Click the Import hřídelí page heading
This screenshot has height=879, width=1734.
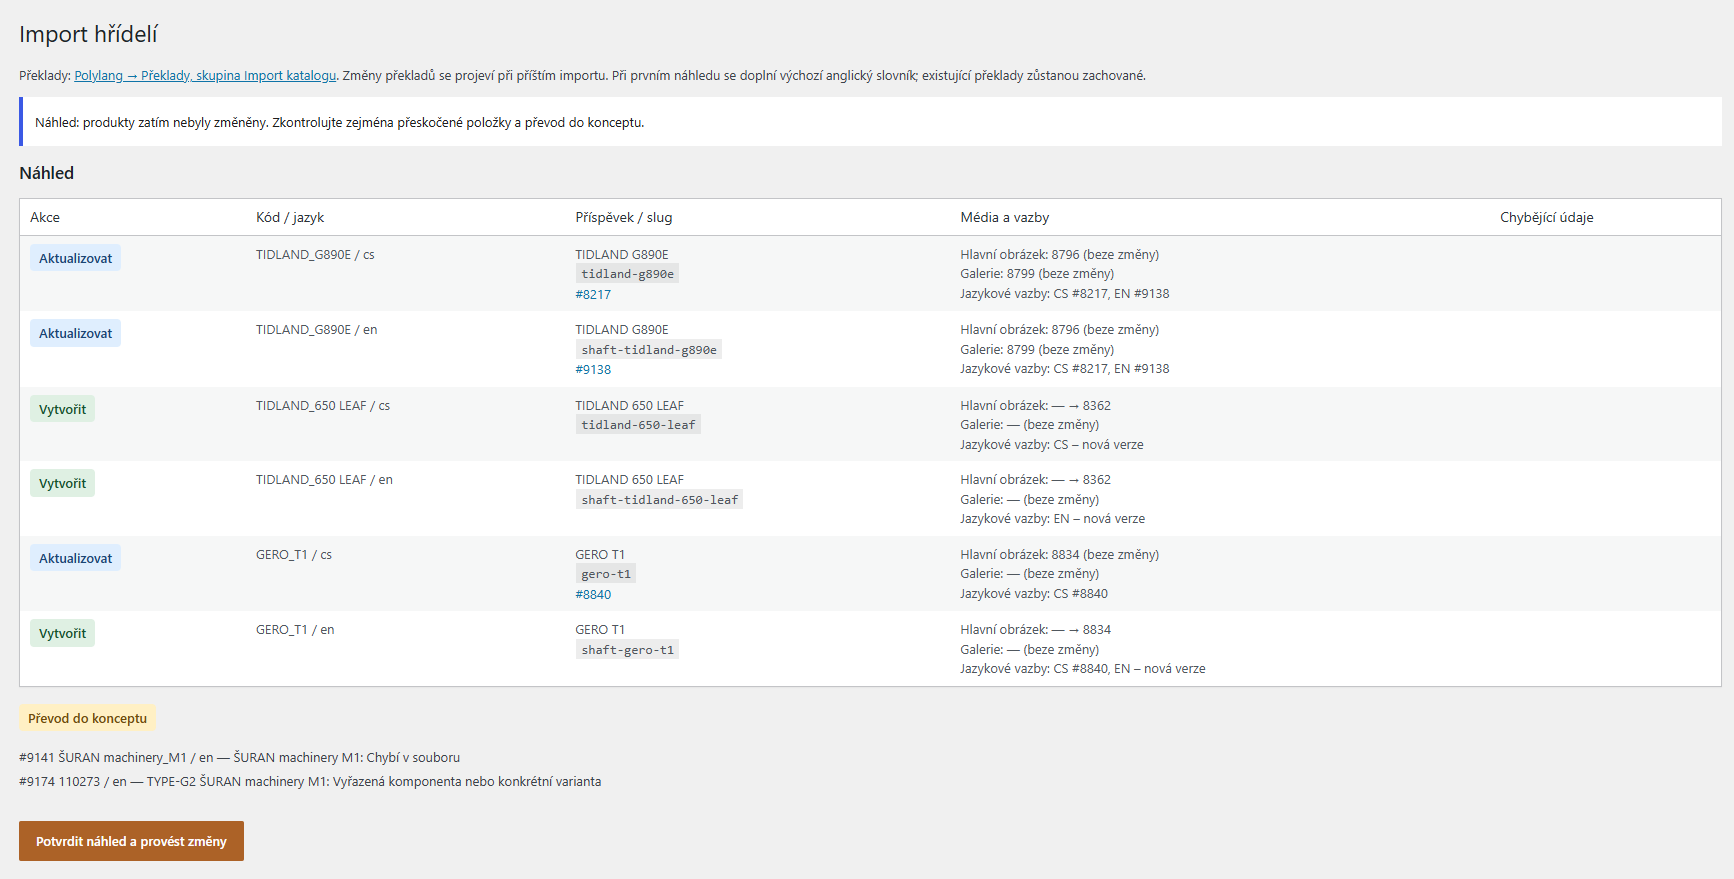pos(88,34)
